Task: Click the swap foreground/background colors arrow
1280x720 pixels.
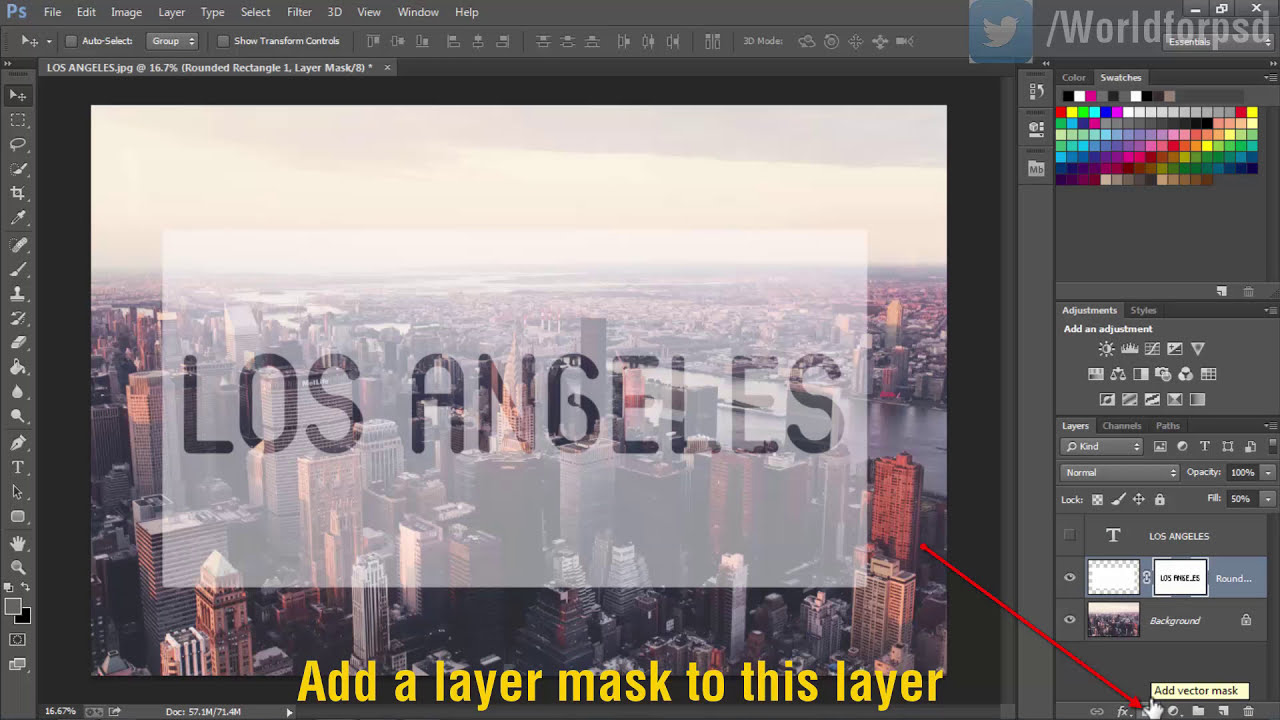Action: coord(26,588)
